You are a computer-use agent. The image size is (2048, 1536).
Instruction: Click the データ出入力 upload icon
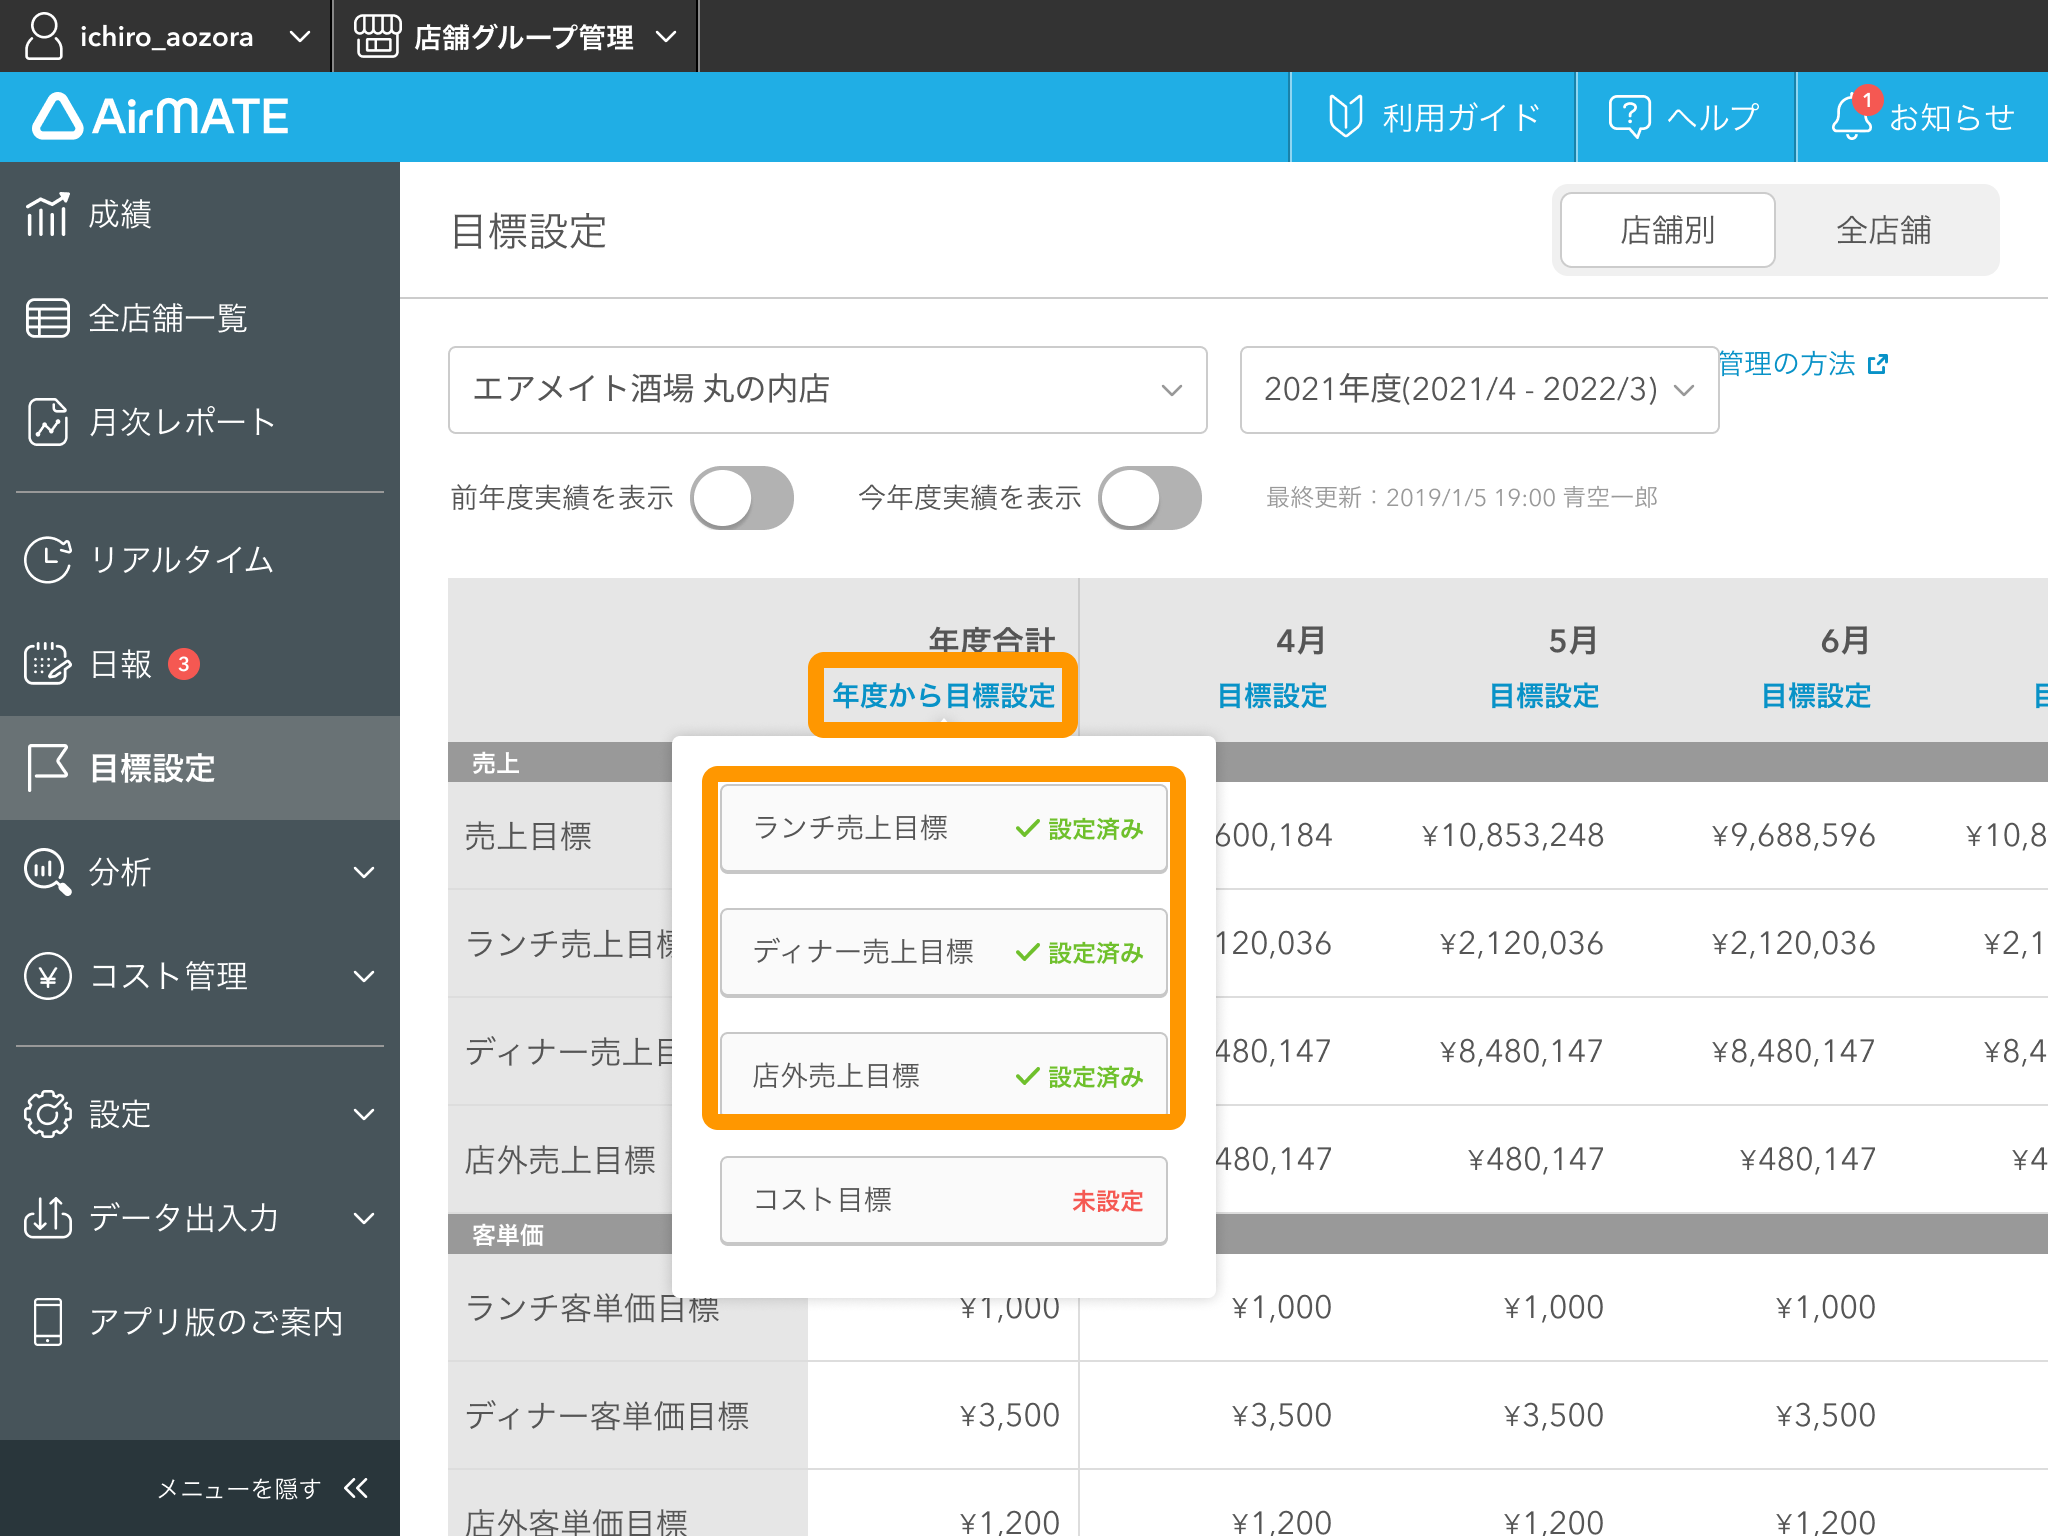click(47, 1218)
